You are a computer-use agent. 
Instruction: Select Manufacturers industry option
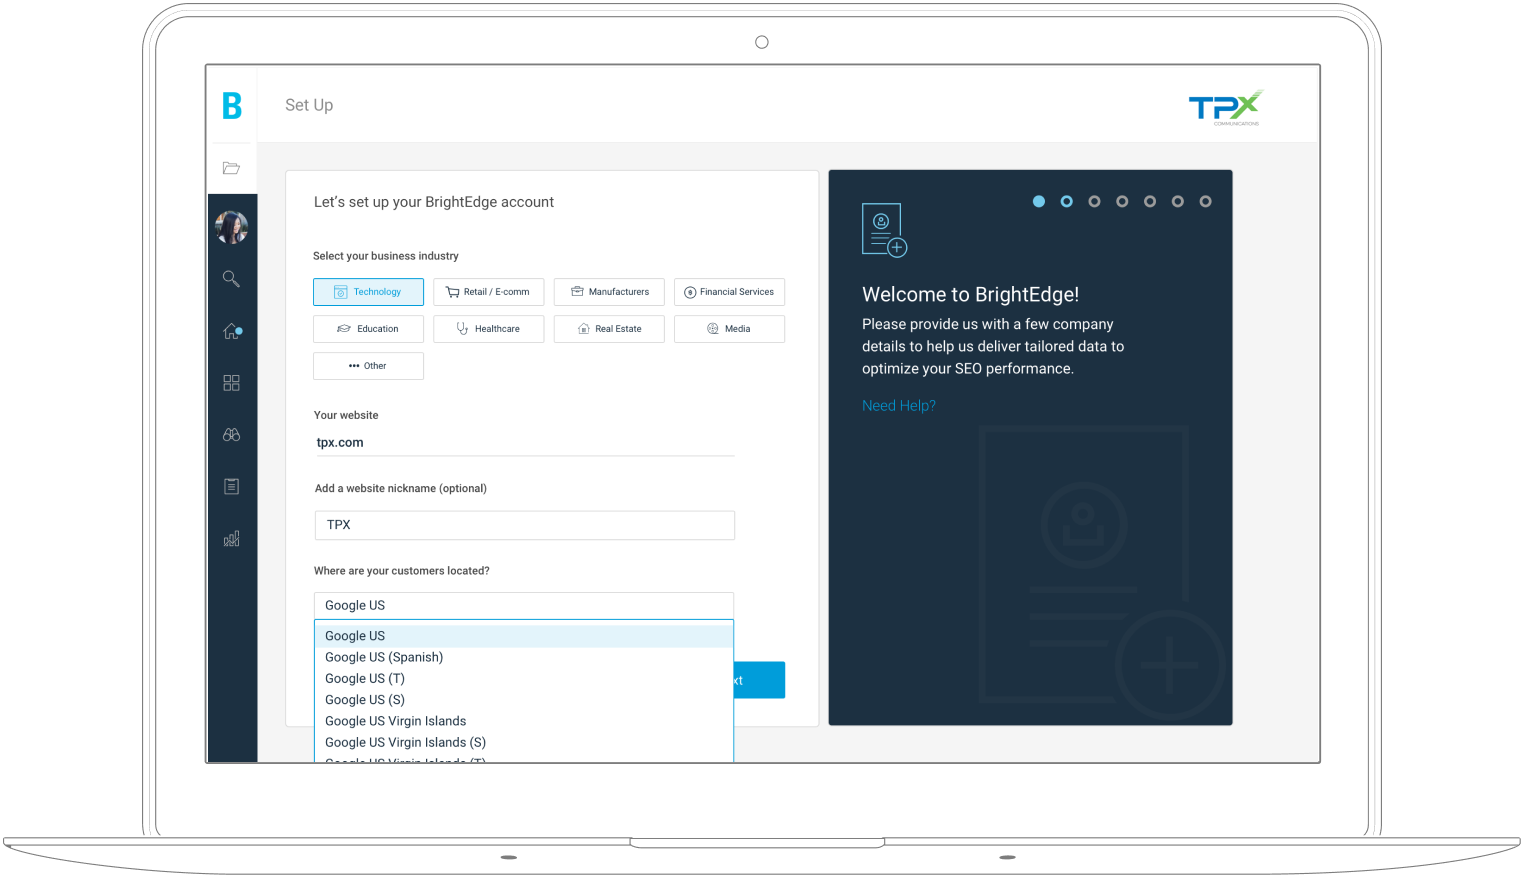pos(609,292)
